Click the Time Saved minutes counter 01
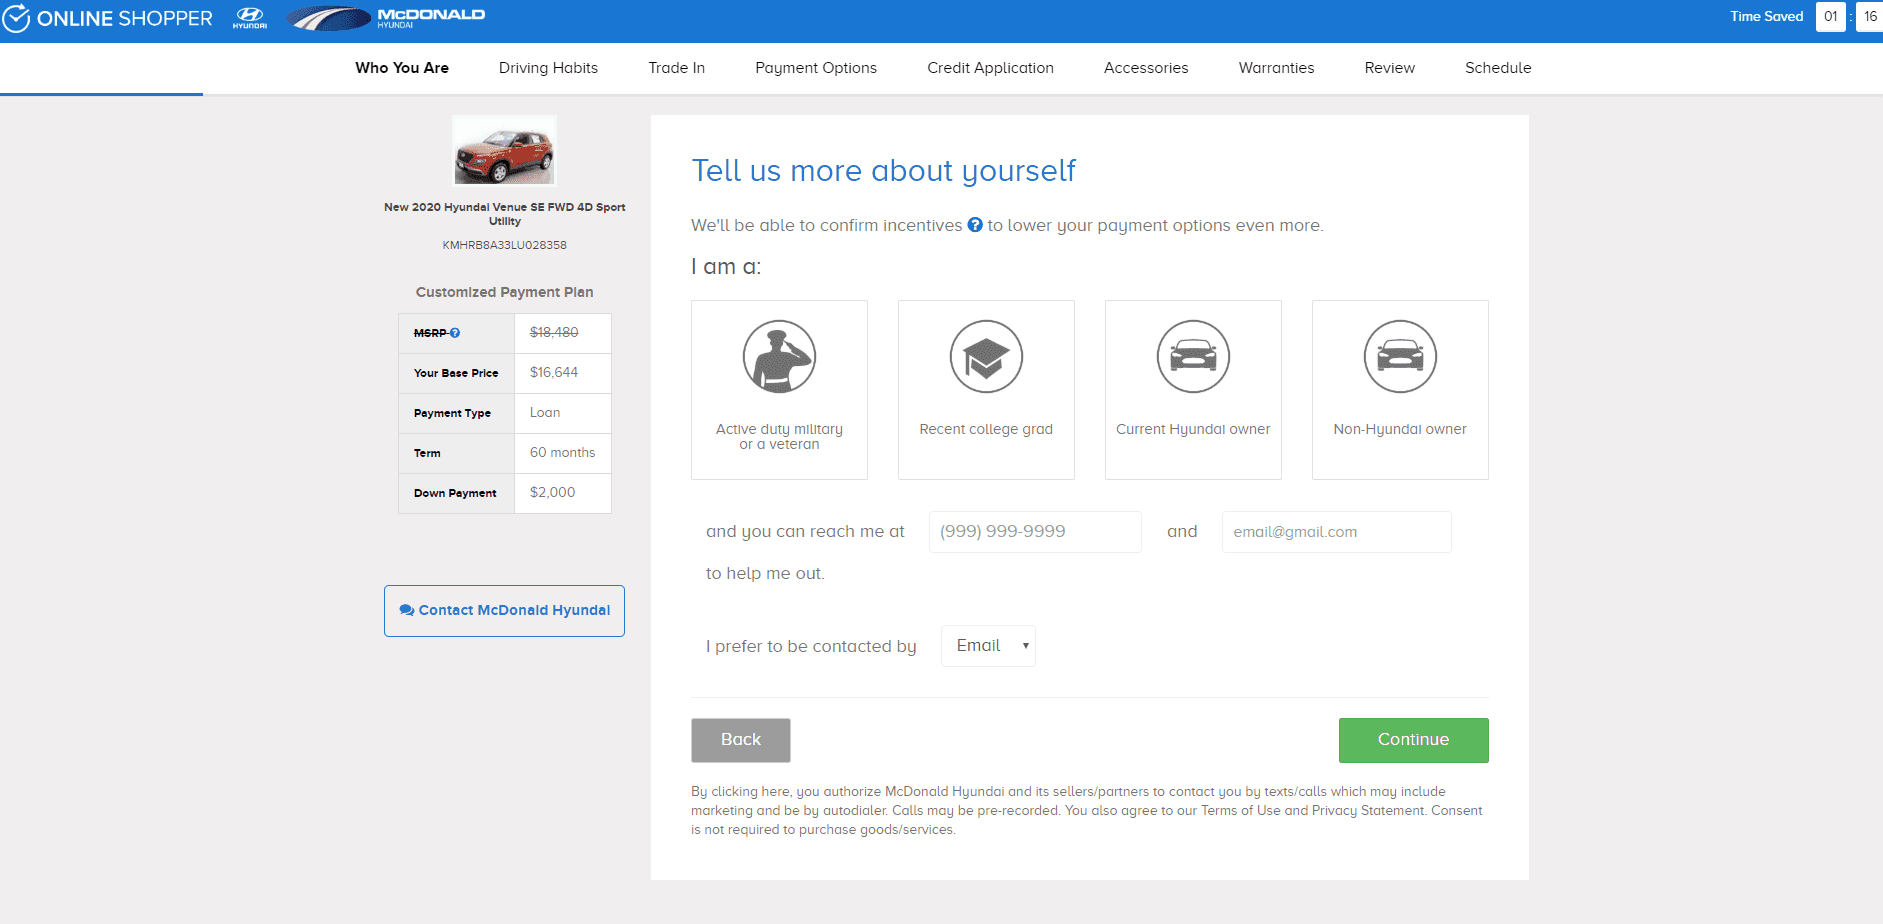 tap(1830, 17)
